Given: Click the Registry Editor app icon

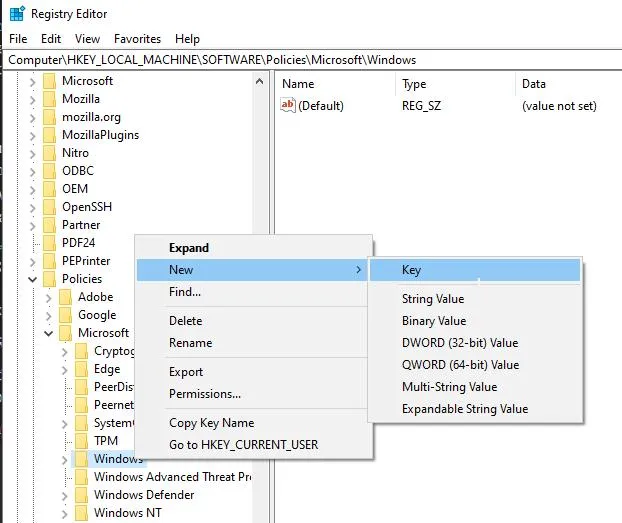Looking at the screenshot, I should 17,14.
